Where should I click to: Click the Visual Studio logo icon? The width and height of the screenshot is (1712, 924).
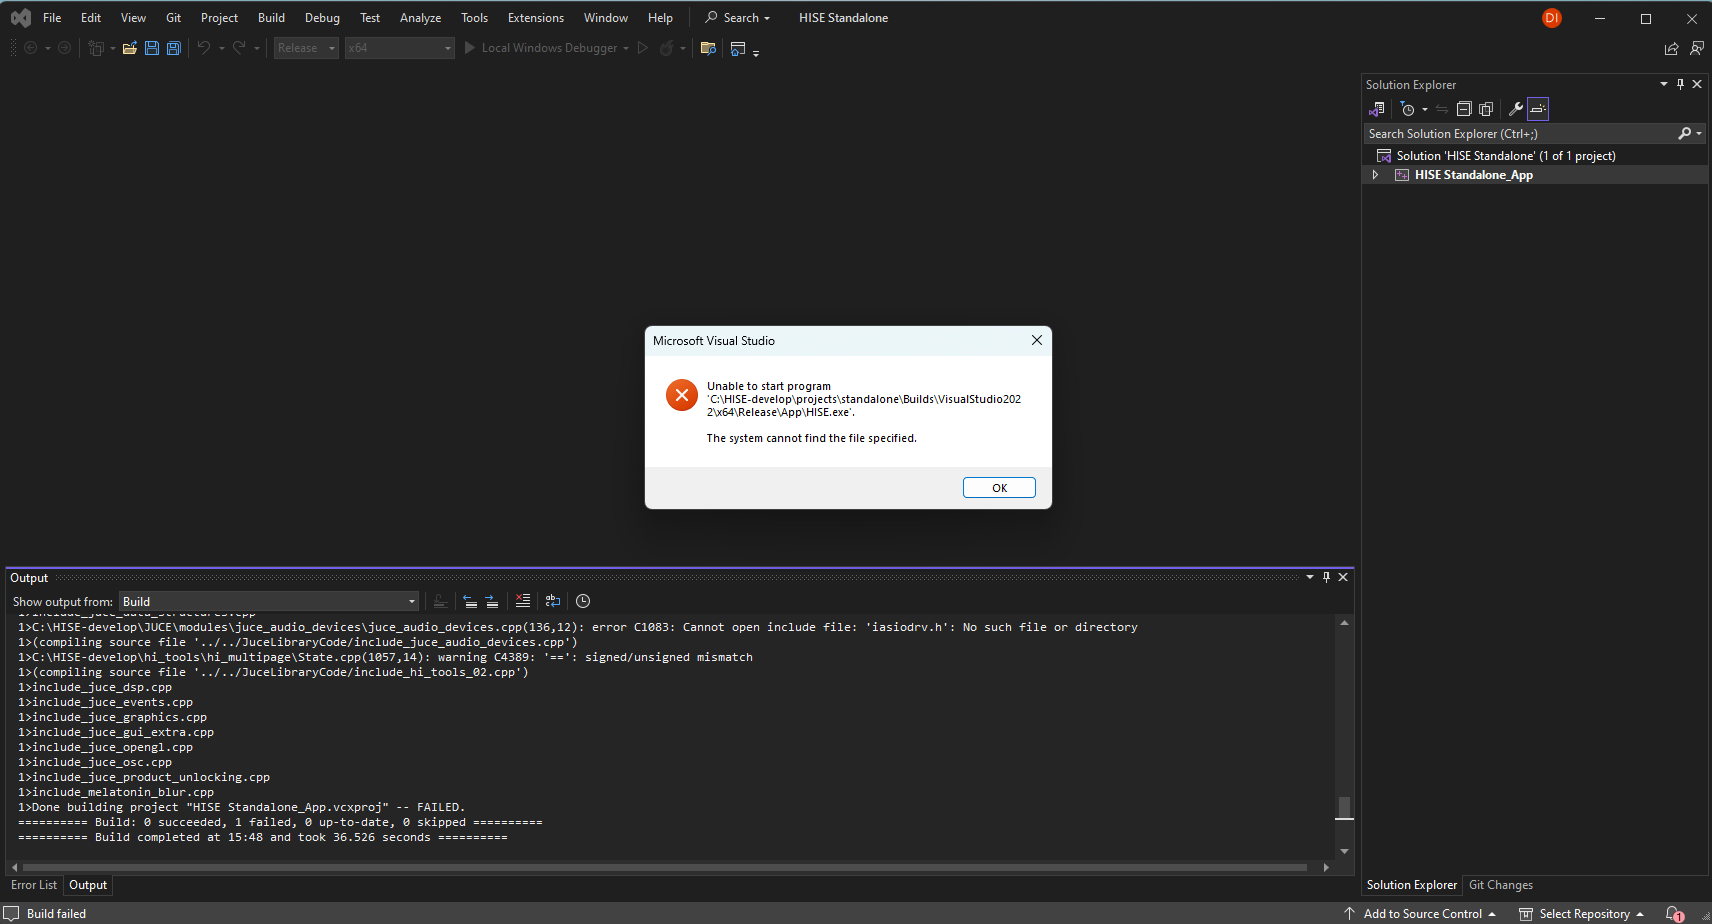coord(20,18)
